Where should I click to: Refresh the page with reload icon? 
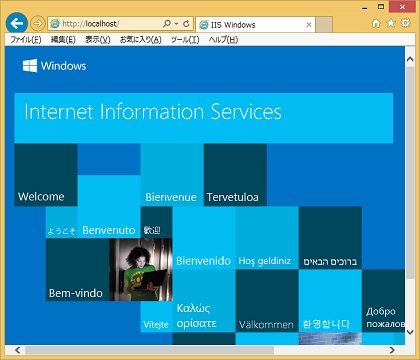point(186,24)
